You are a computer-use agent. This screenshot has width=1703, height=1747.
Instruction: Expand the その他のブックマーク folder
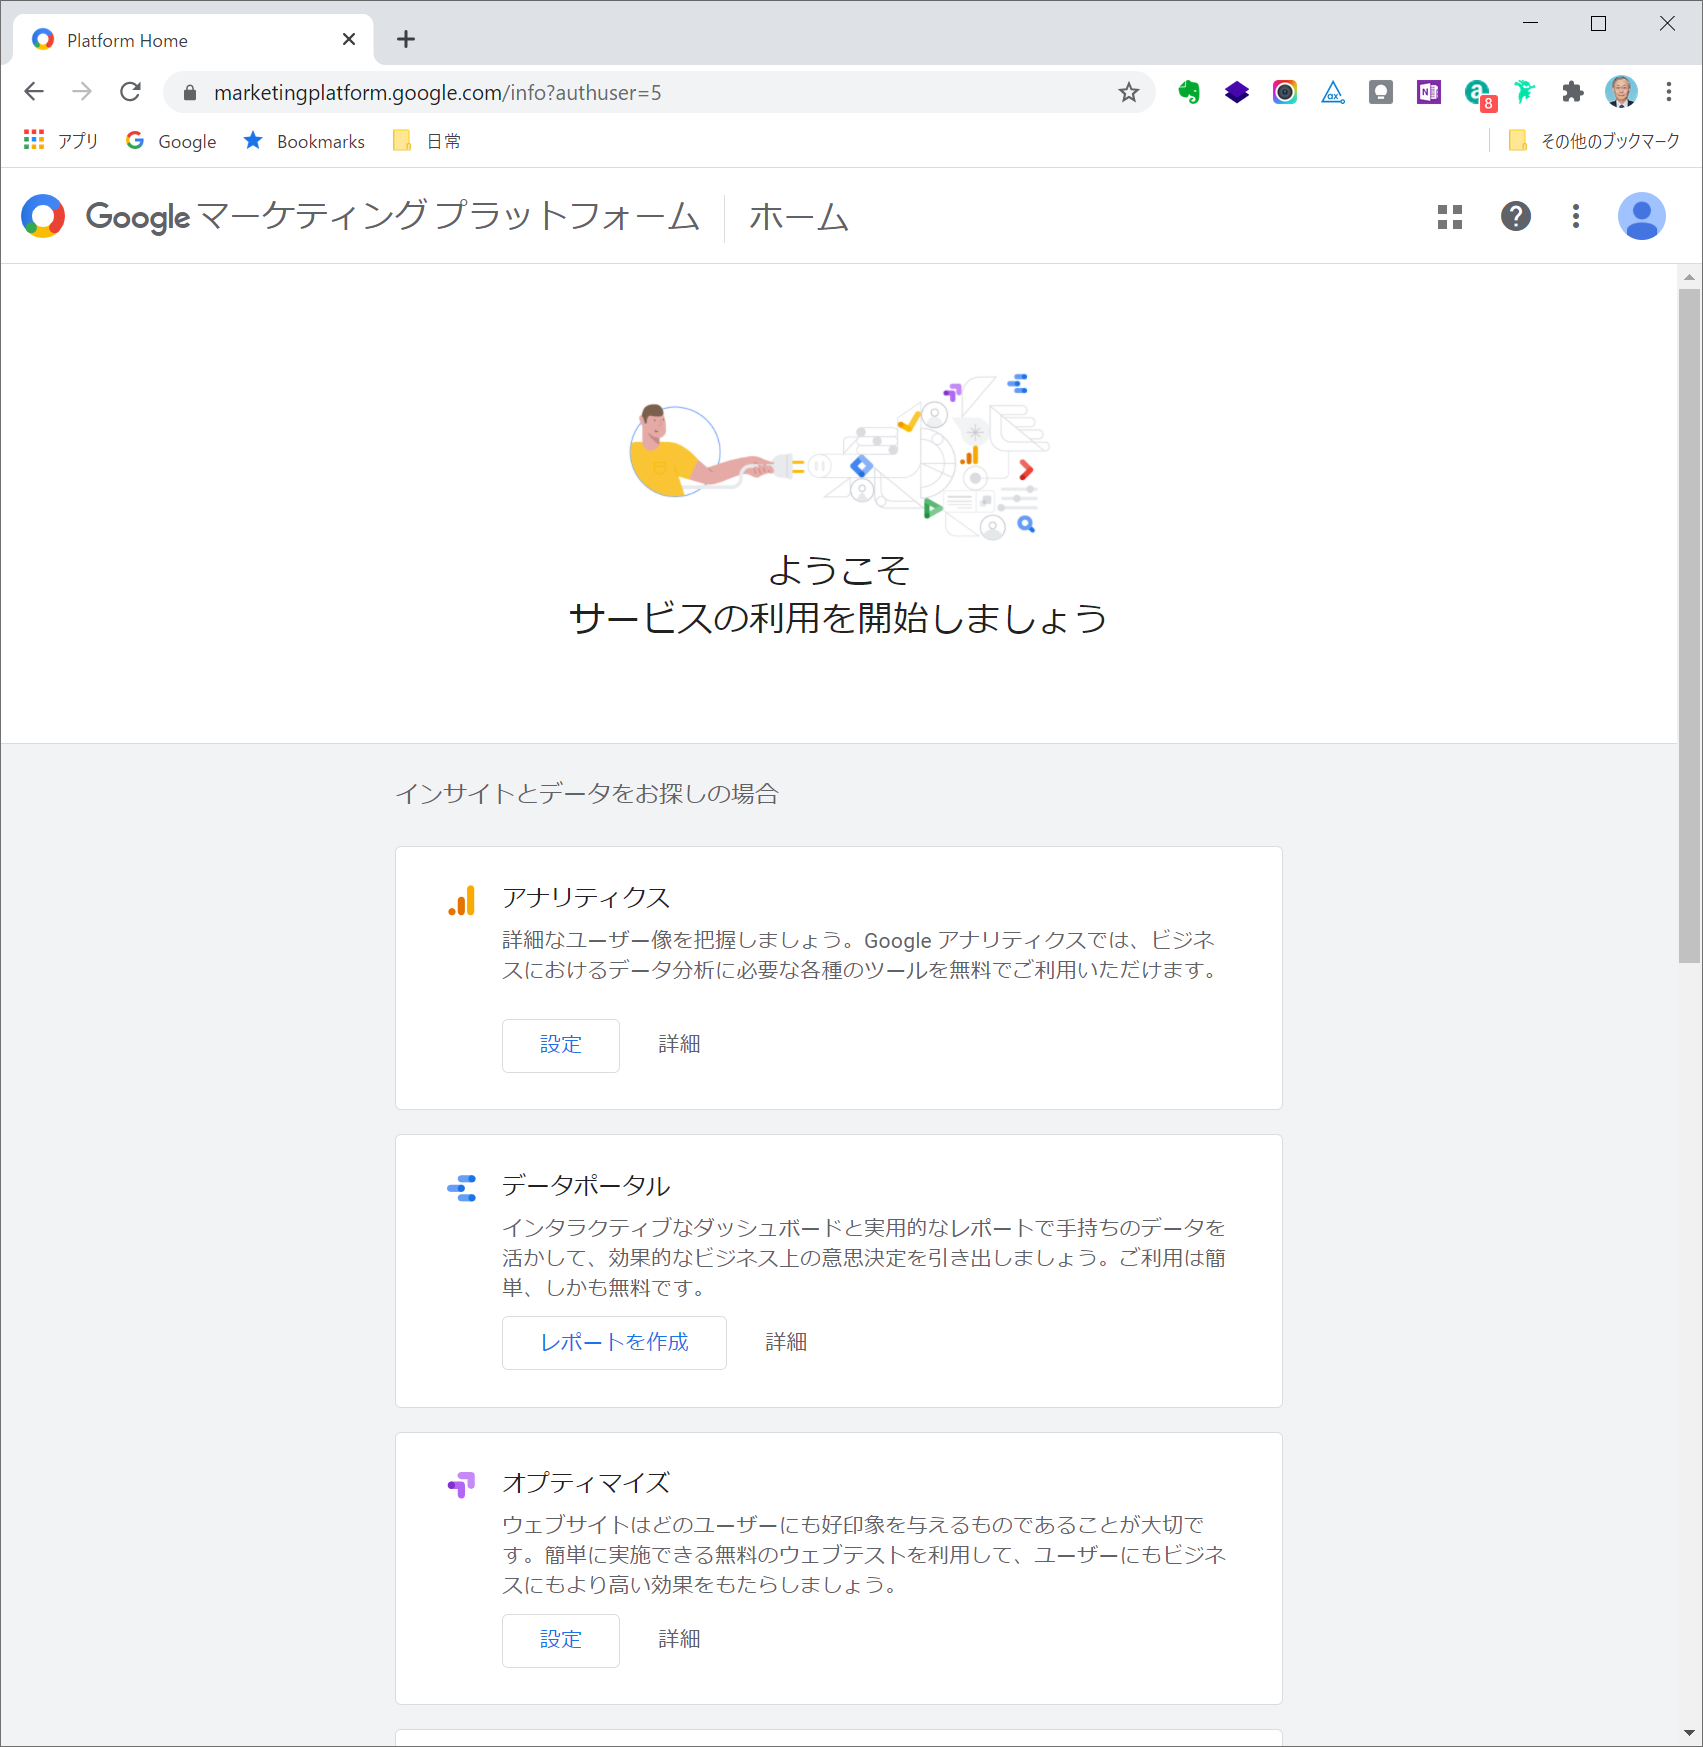[x=1594, y=141]
